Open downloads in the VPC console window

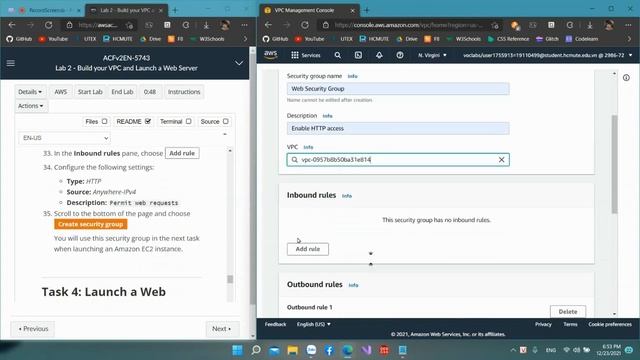pos(590,25)
